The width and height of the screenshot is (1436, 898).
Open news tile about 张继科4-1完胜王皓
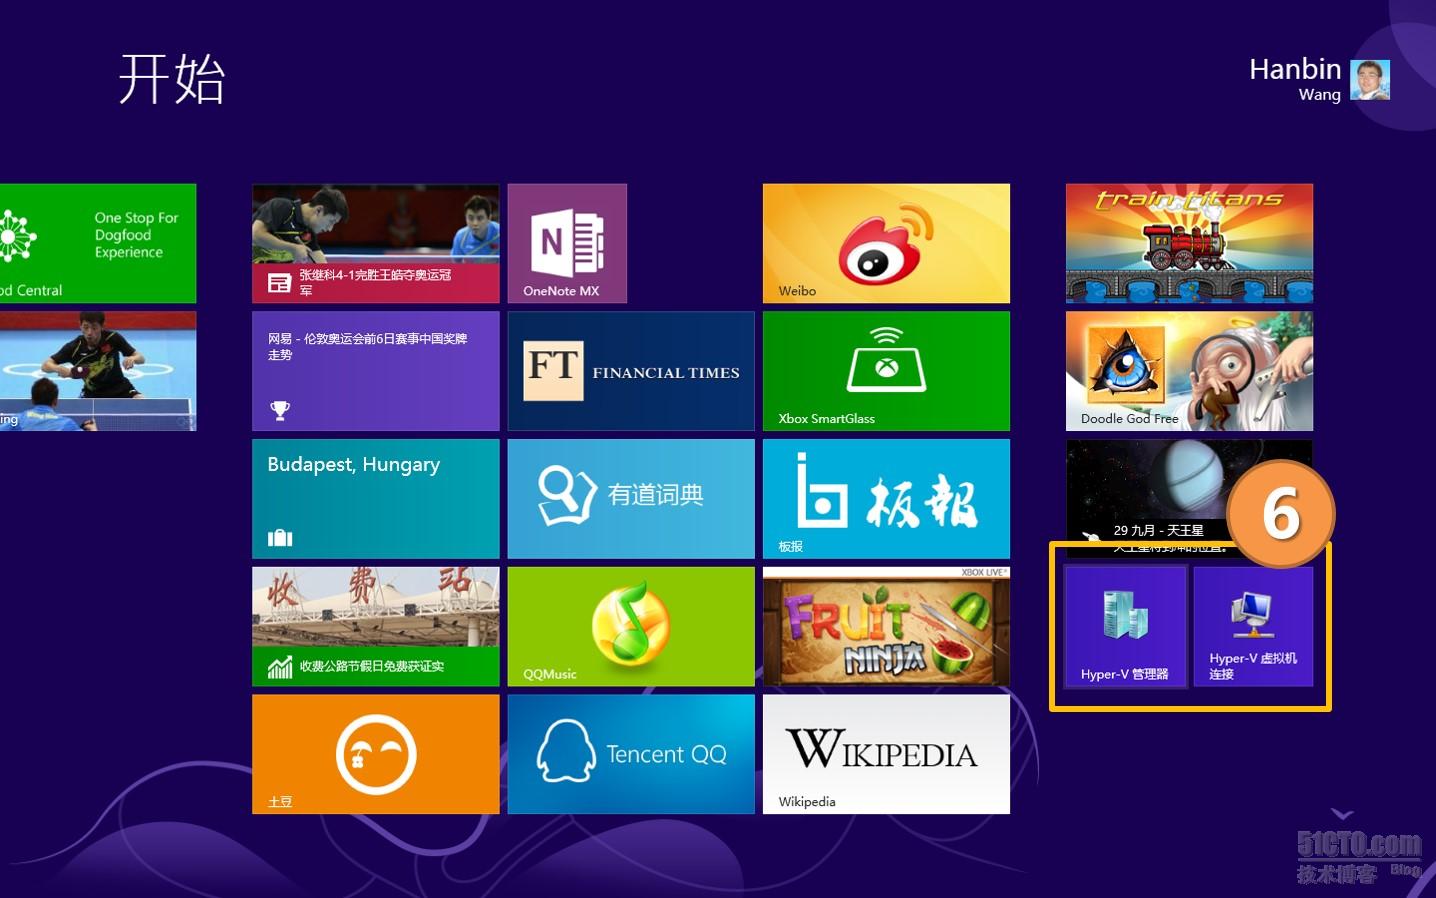pyautogui.click(x=375, y=243)
